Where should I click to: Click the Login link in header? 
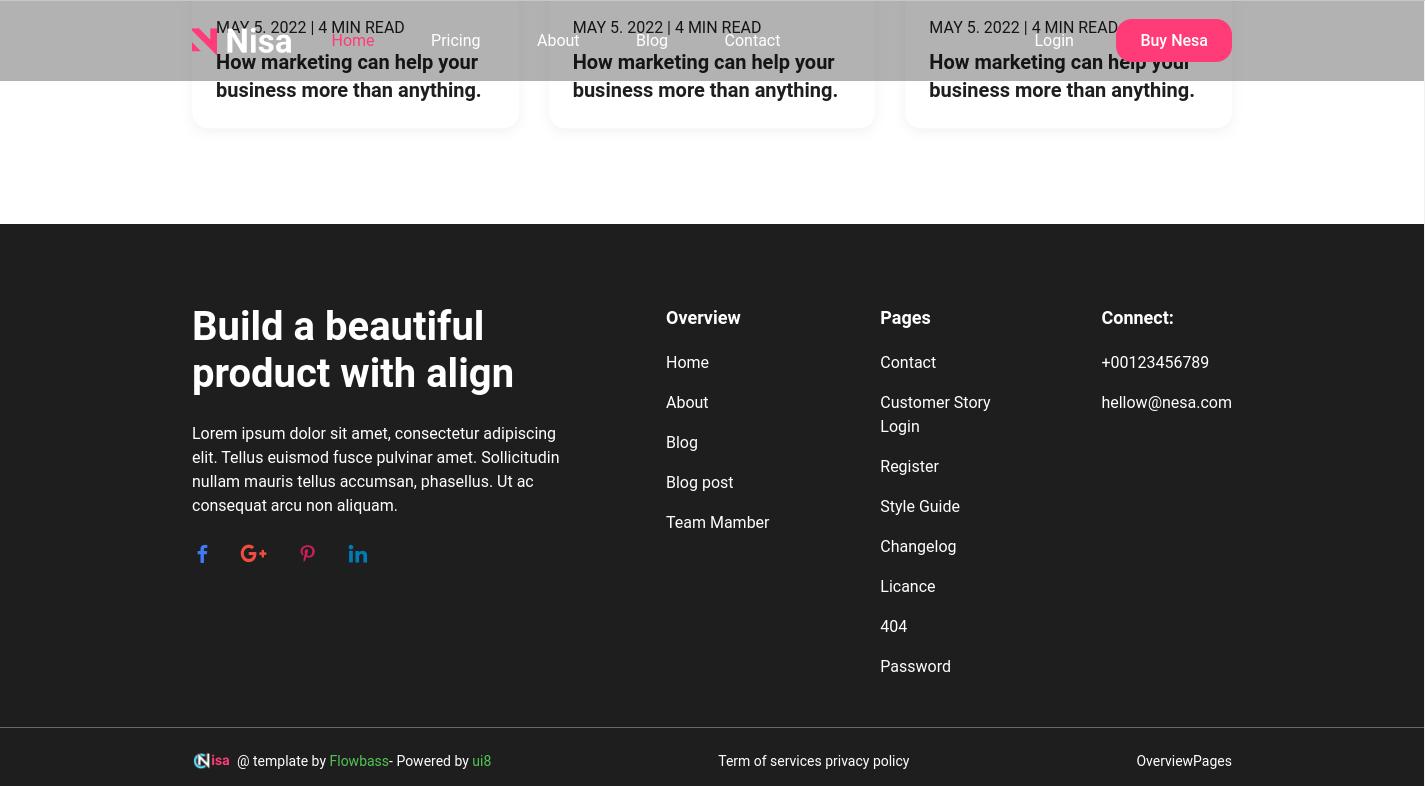click(x=1054, y=40)
